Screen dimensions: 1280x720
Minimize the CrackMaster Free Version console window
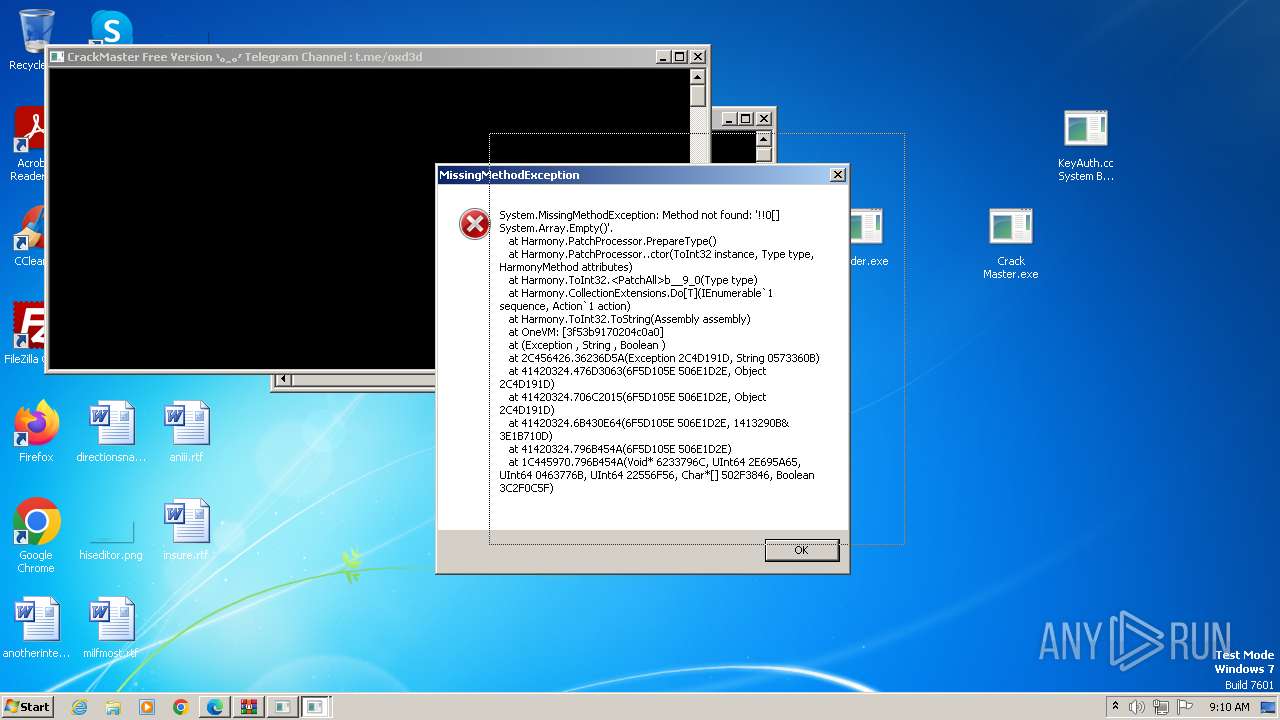pos(662,57)
